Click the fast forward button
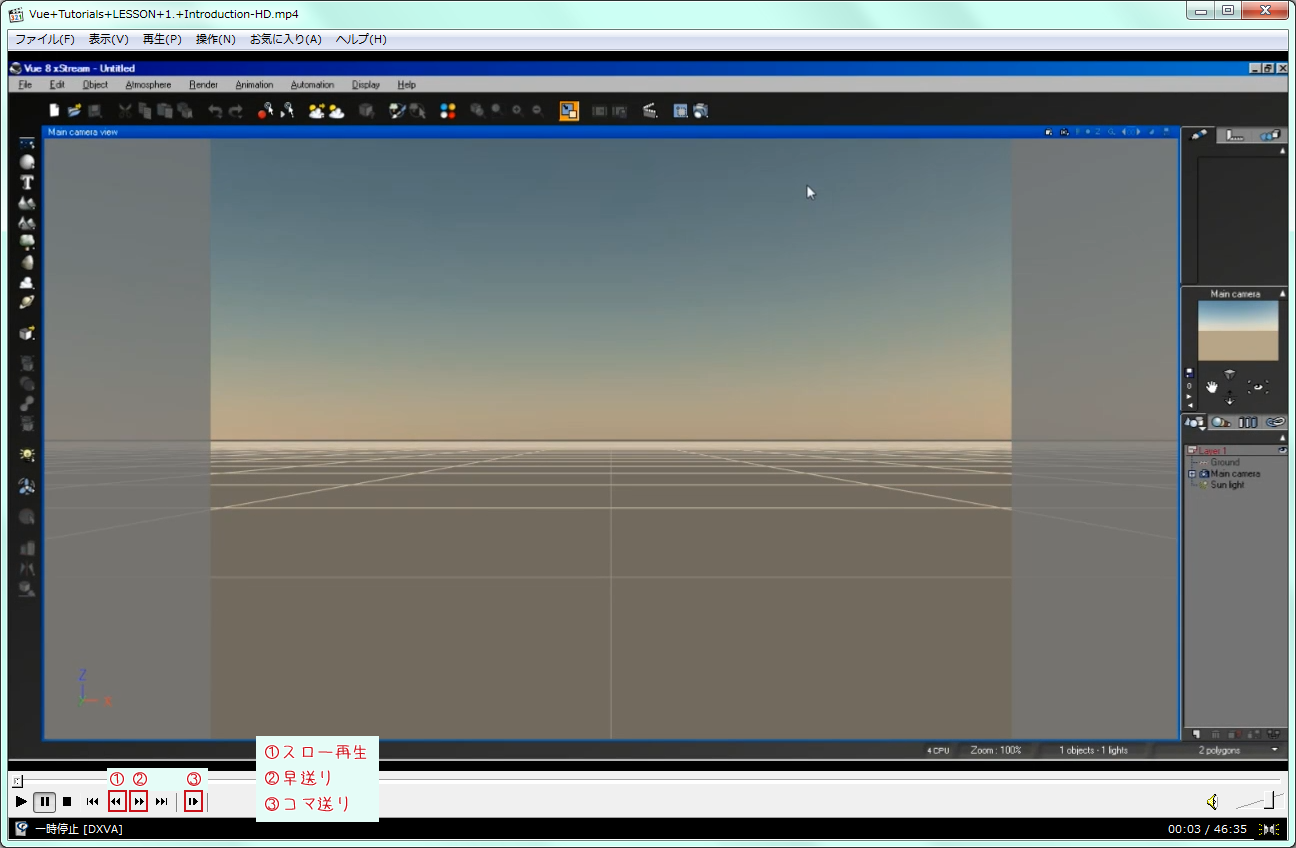 point(139,801)
